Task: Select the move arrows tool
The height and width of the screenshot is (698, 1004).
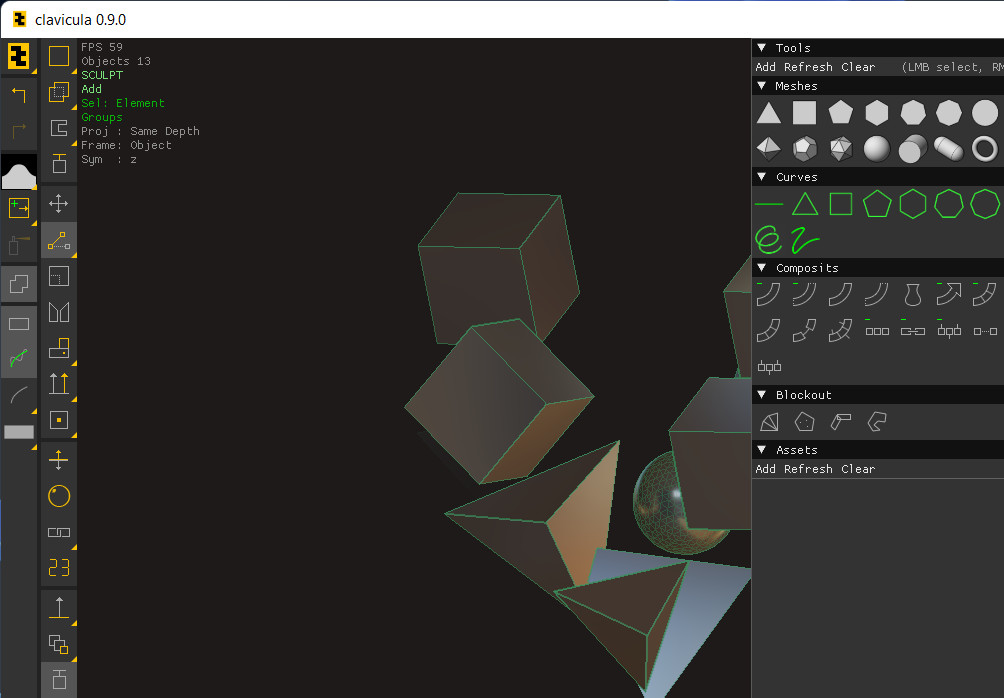Action: pos(58,204)
